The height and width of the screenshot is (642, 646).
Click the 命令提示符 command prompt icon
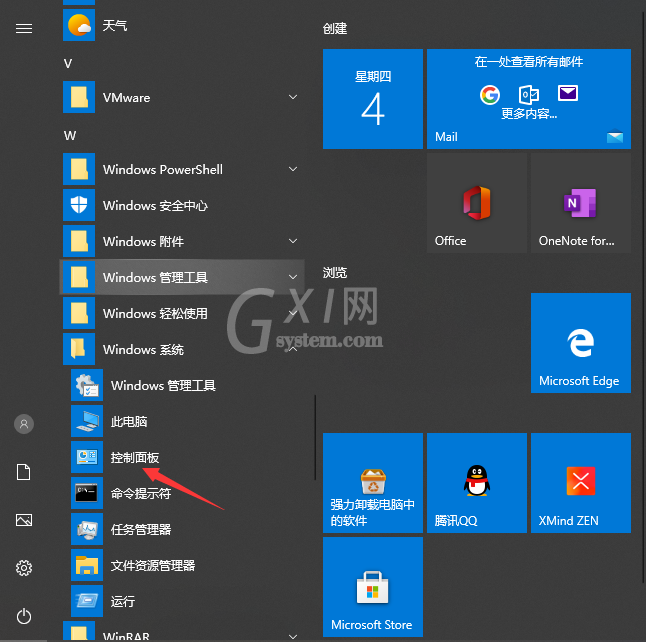click(x=87, y=493)
